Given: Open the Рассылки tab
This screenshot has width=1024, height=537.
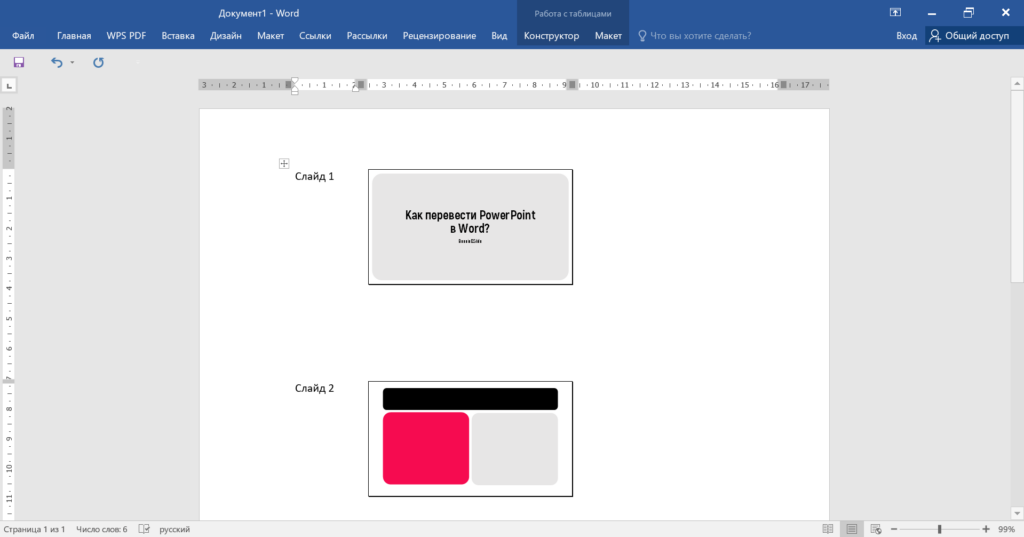Looking at the screenshot, I should click(x=366, y=36).
